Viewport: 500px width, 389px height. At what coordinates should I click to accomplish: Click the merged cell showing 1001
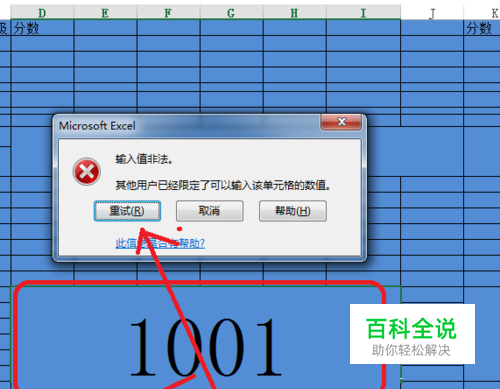[x=206, y=337]
